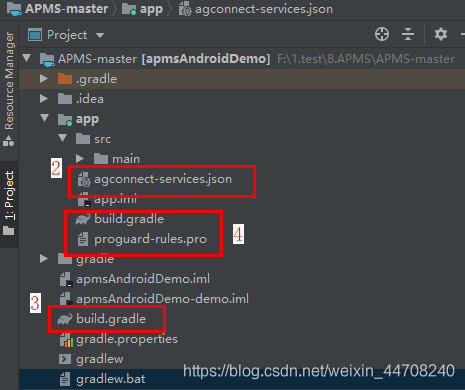Collapse the app module arrow
The width and height of the screenshot is (465, 390).
[x=45, y=118]
